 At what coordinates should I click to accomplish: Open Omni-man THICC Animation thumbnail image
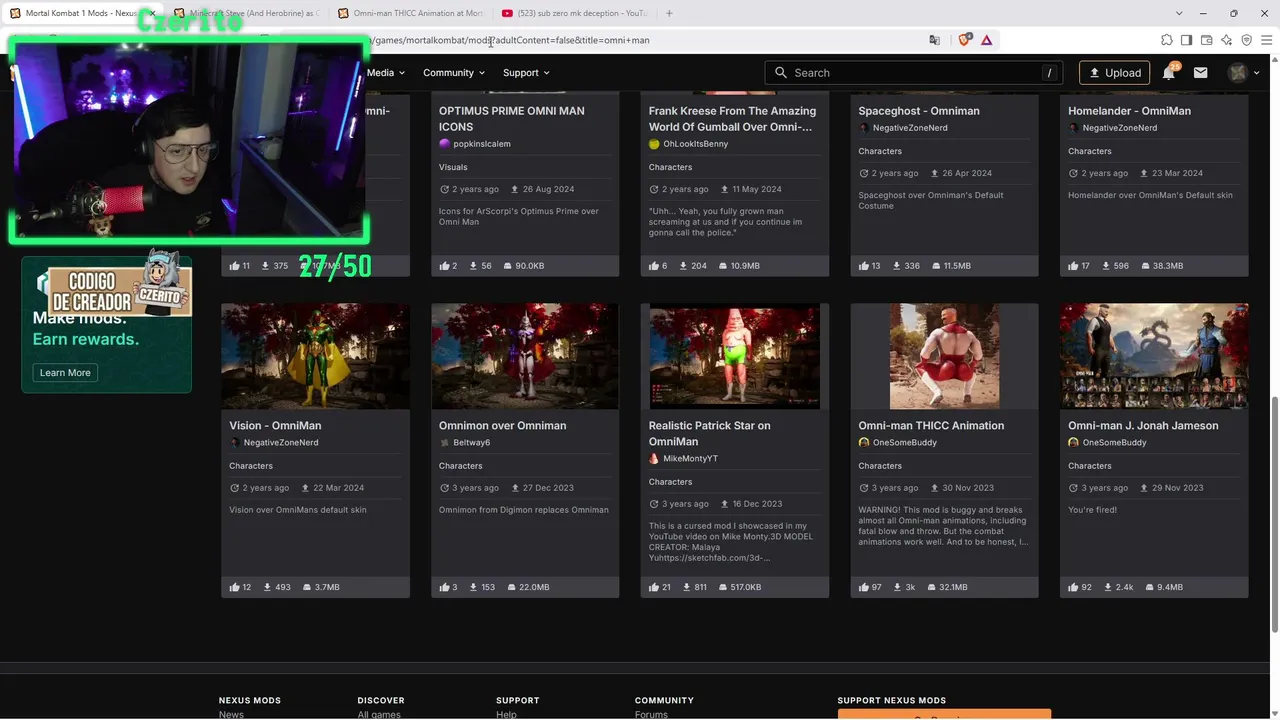[945, 356]
